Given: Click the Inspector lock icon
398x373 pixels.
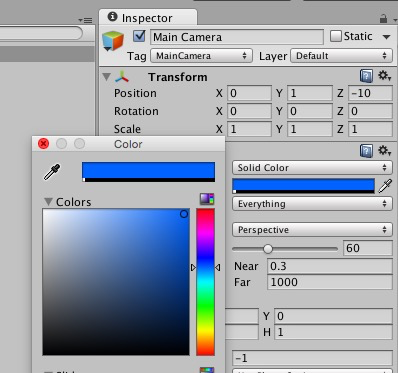Looking at the screenshot, I should 384,19.
